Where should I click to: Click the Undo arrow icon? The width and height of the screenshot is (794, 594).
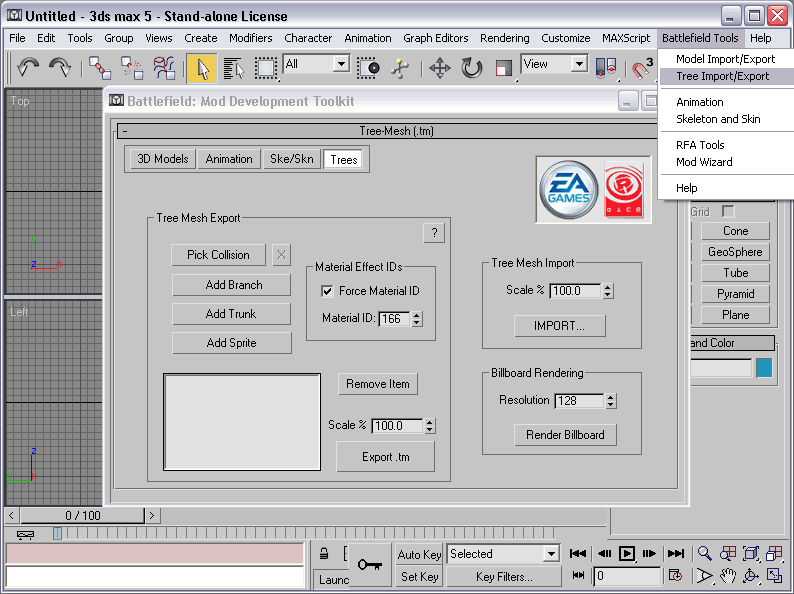(27, 67)
